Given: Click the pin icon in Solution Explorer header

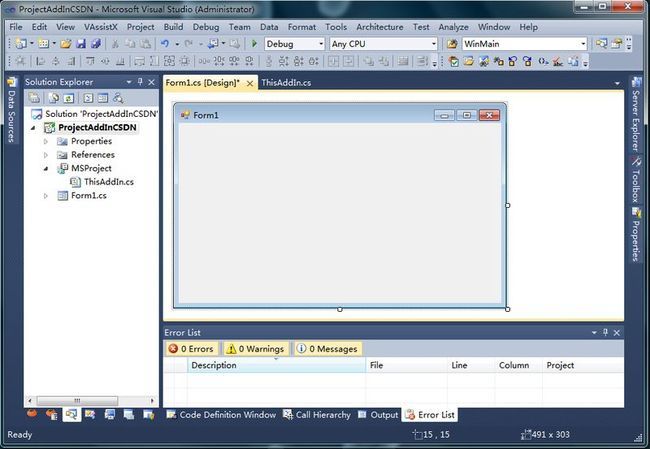Looking at the screenshot, I should coord(140,82).
